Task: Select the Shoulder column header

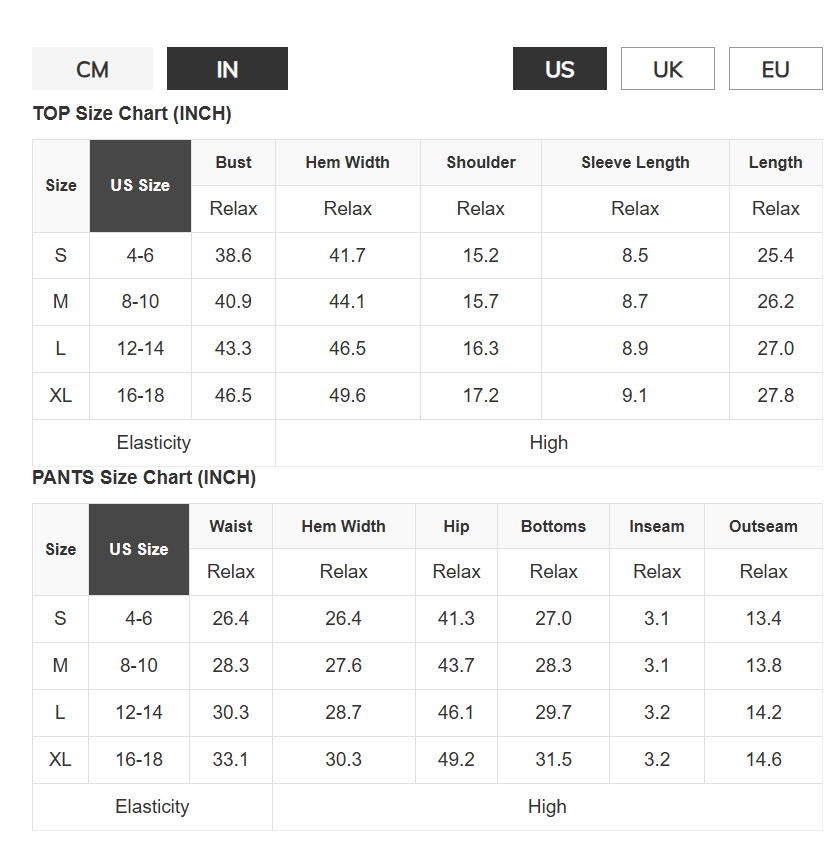Action: [481, 162]
